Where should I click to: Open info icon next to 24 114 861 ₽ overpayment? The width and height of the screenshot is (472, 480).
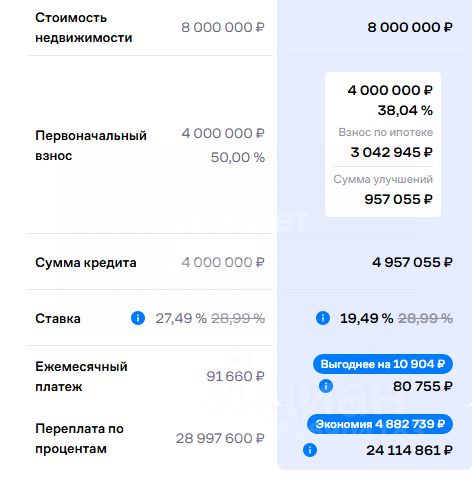[x=310, y=450]
